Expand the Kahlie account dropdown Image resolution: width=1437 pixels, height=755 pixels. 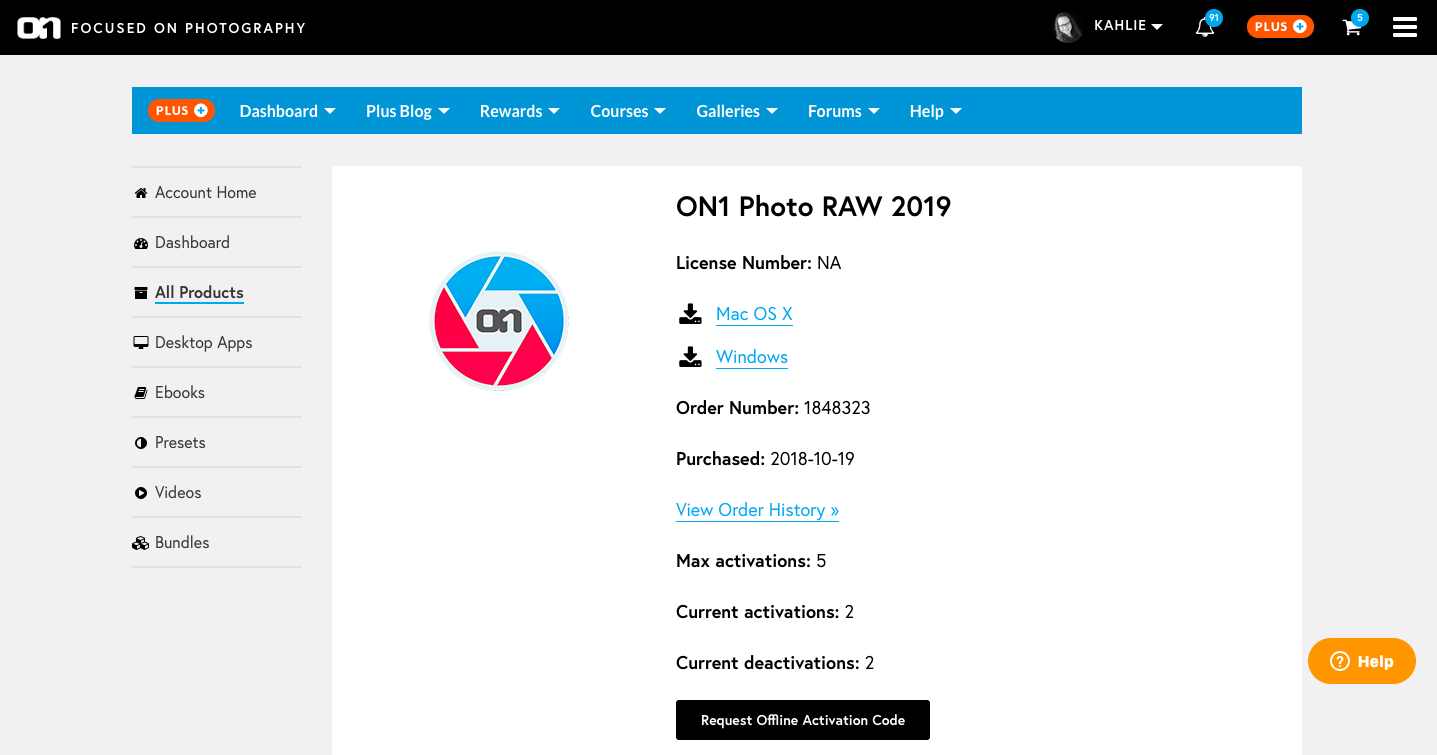pos(1128,26)
